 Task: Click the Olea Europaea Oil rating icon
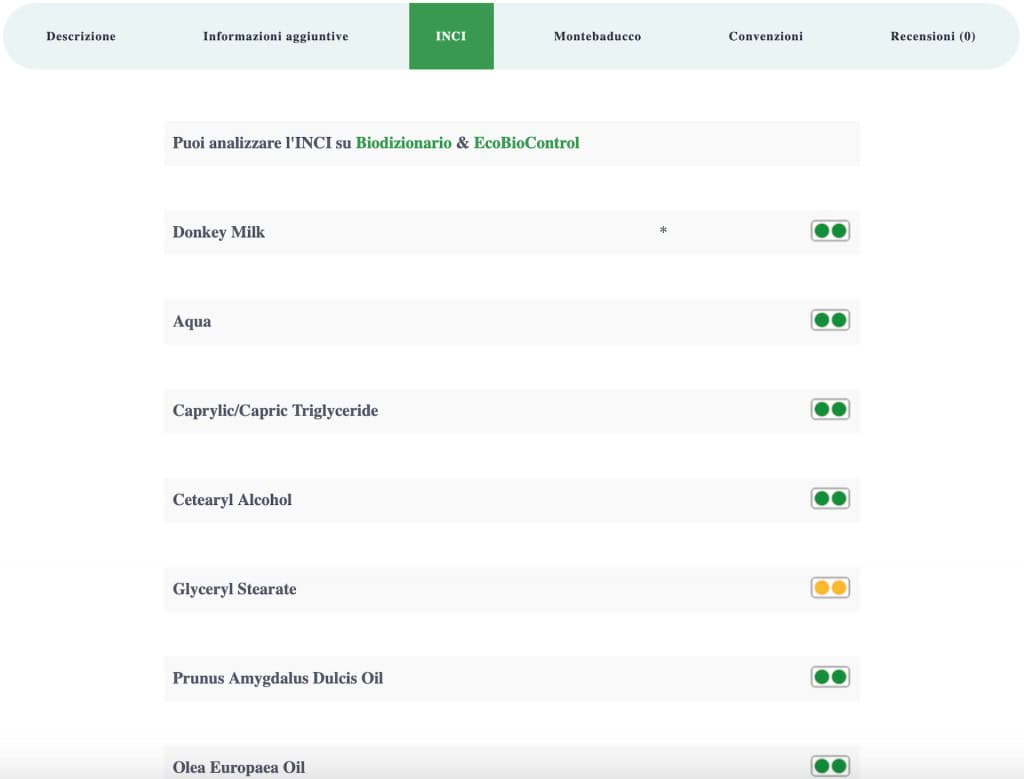[830, 766]
